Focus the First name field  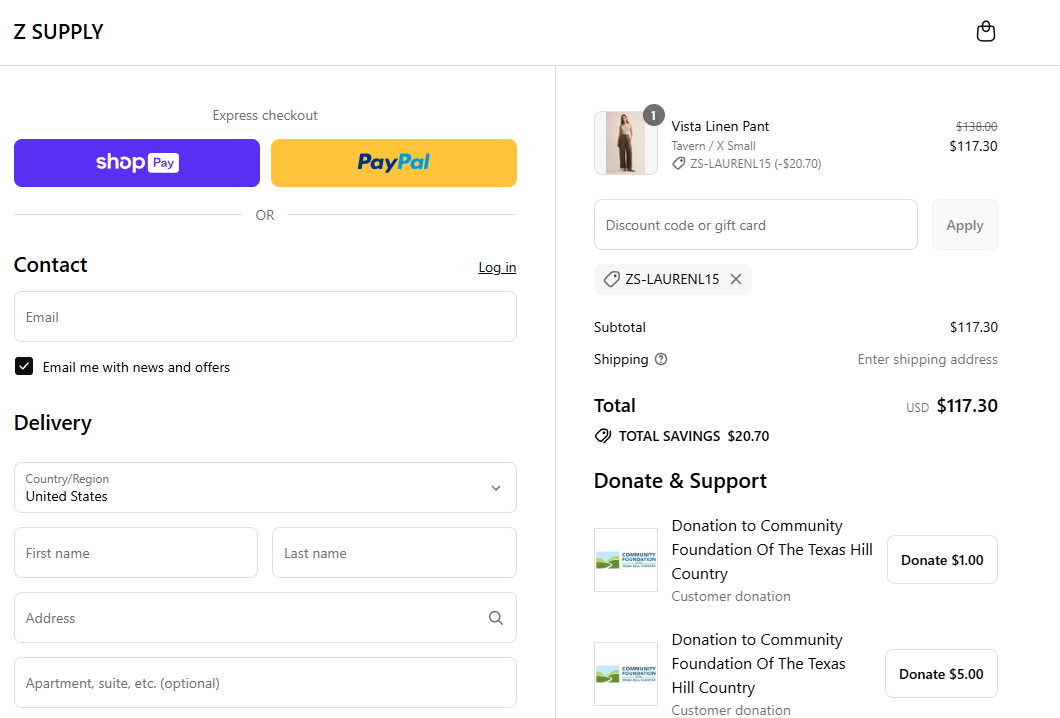click(136, 552)
